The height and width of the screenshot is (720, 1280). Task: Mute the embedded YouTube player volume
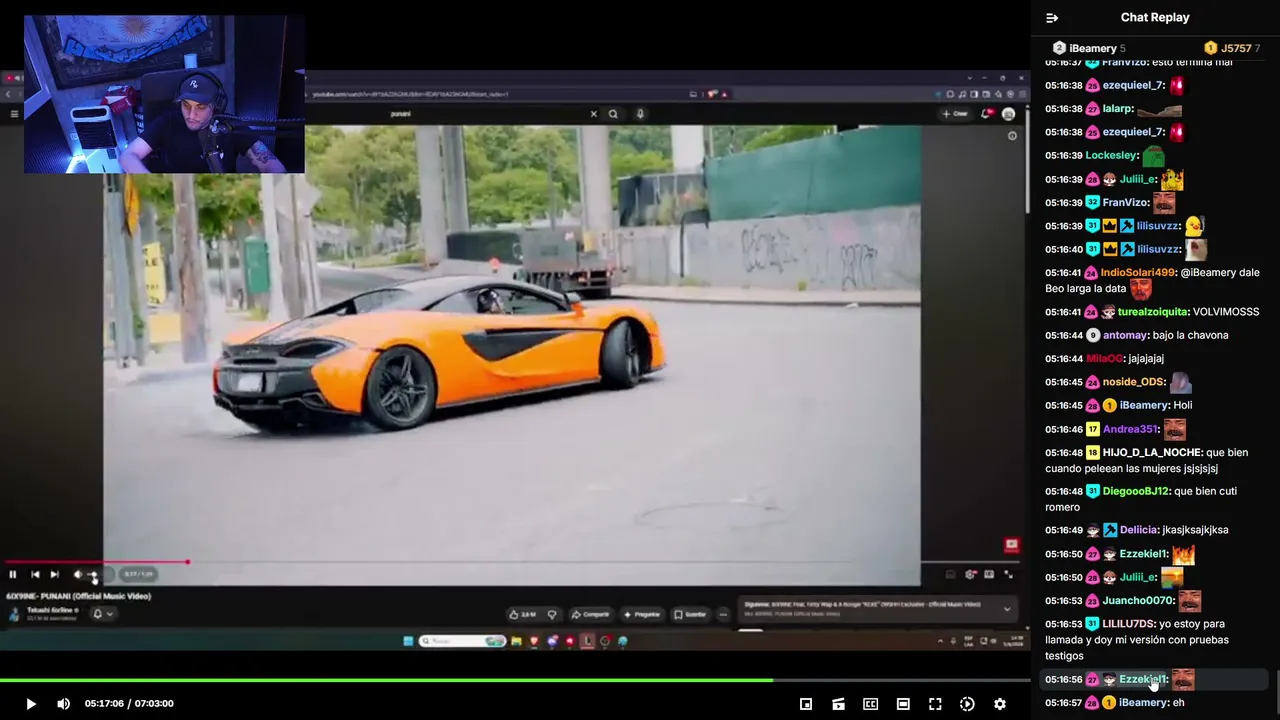(x=78, y=574)
